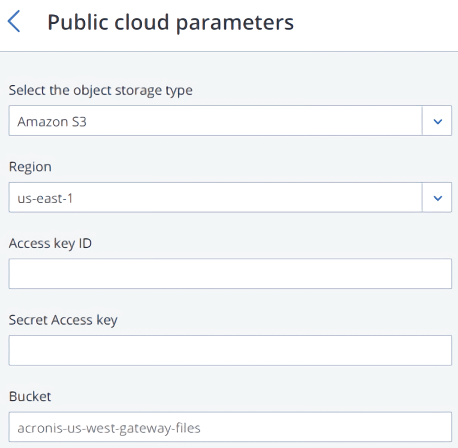Click the chevron icon beside us-east-1
The image size is (458, 448).
[437, 198]
